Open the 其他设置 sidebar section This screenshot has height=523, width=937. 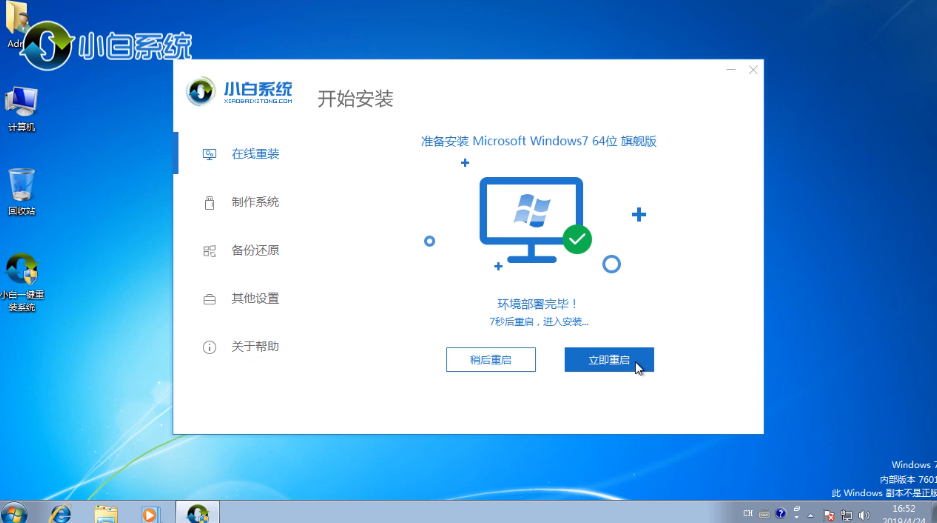pyautogui.click(x=255, y=298)
